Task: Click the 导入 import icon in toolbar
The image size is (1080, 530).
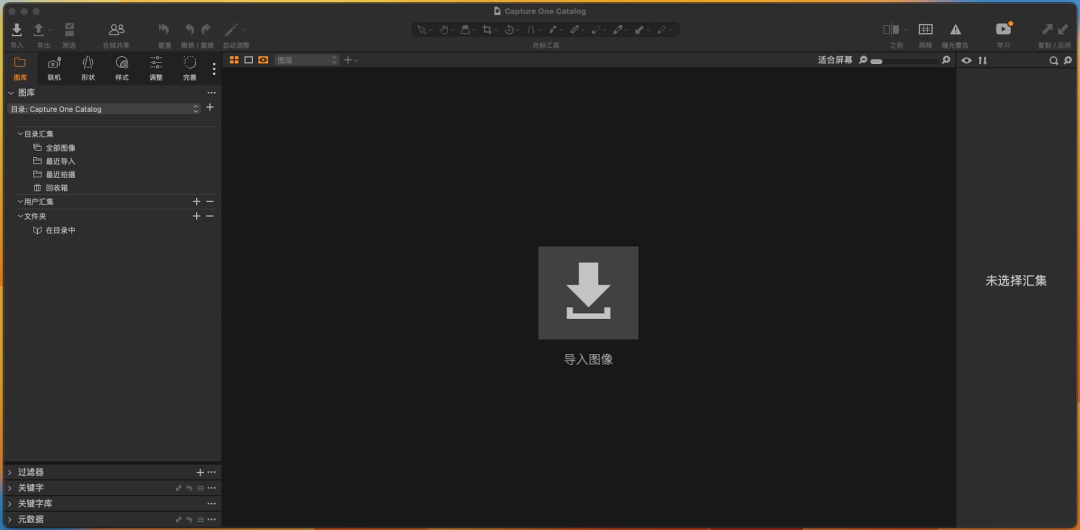Action: (x=17, y=30)
